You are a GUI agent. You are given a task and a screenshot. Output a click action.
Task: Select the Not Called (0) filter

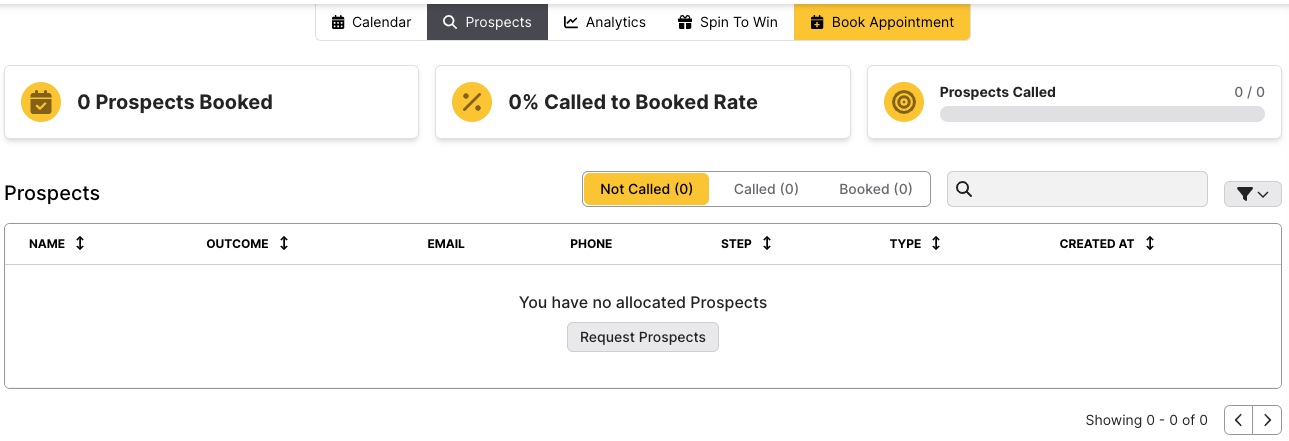click(646, 189)
